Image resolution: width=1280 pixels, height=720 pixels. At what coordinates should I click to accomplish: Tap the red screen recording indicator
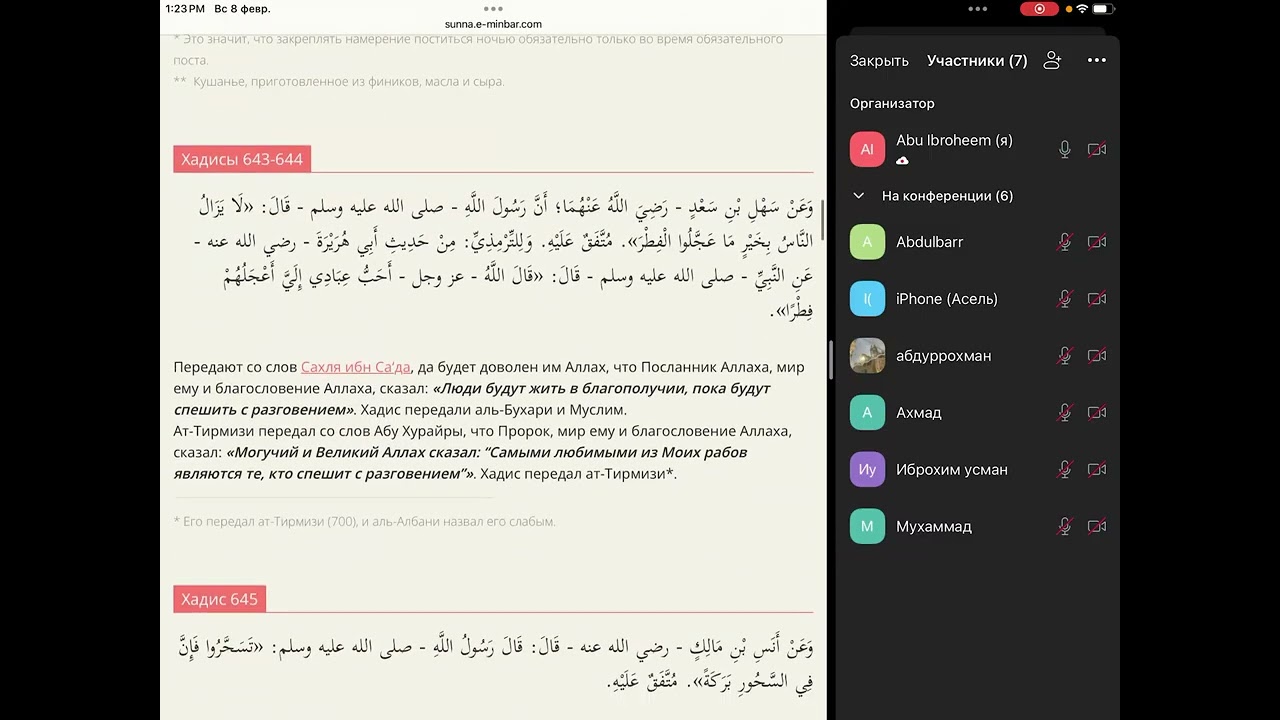click(1039, 9)
